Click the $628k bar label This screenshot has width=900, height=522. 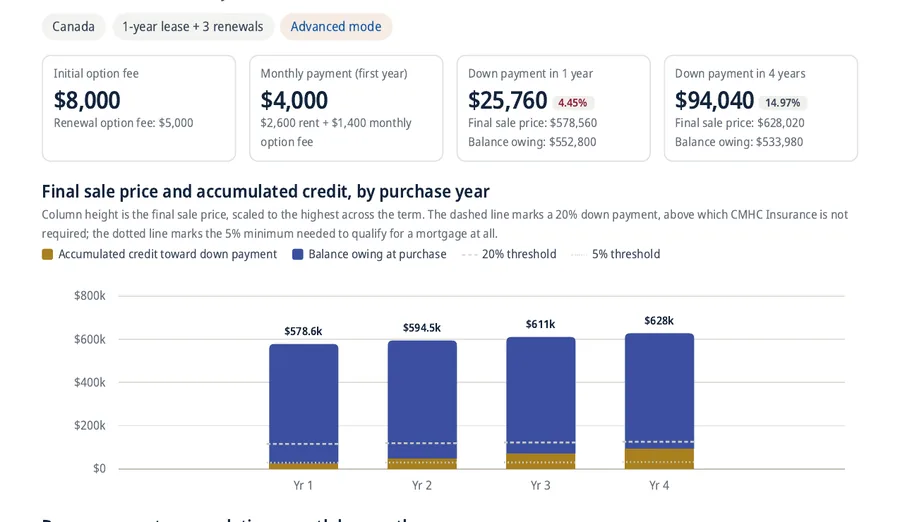(659, 321)
